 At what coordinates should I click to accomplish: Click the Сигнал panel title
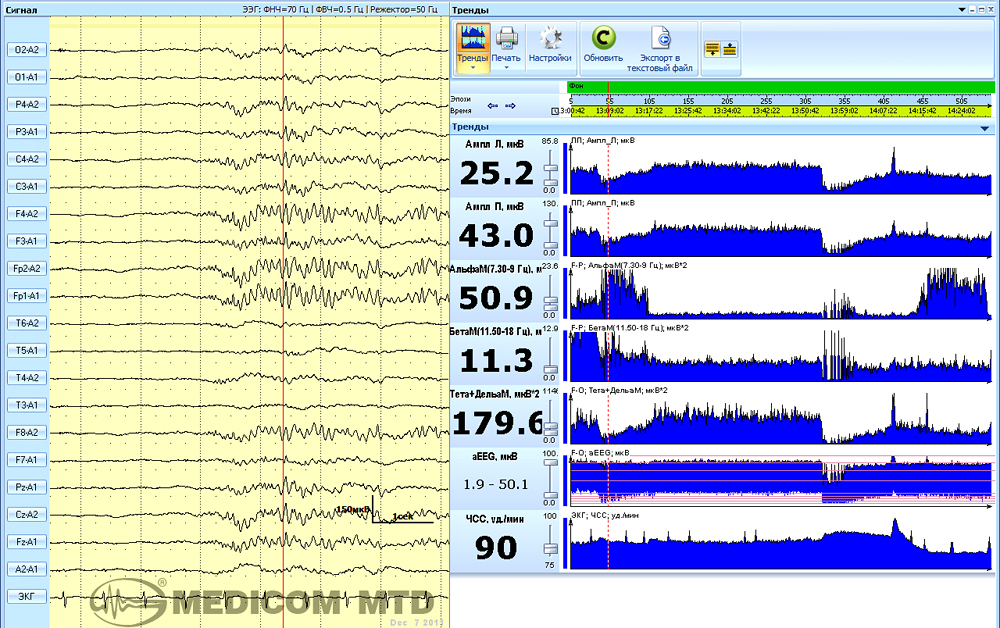click(x=21, y=10)
